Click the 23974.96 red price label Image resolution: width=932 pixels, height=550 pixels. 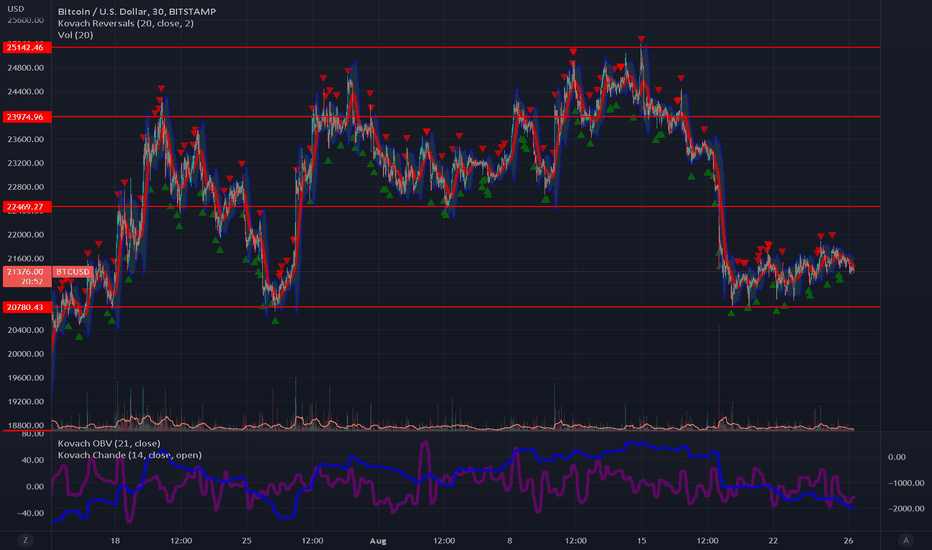click(27, 117)
